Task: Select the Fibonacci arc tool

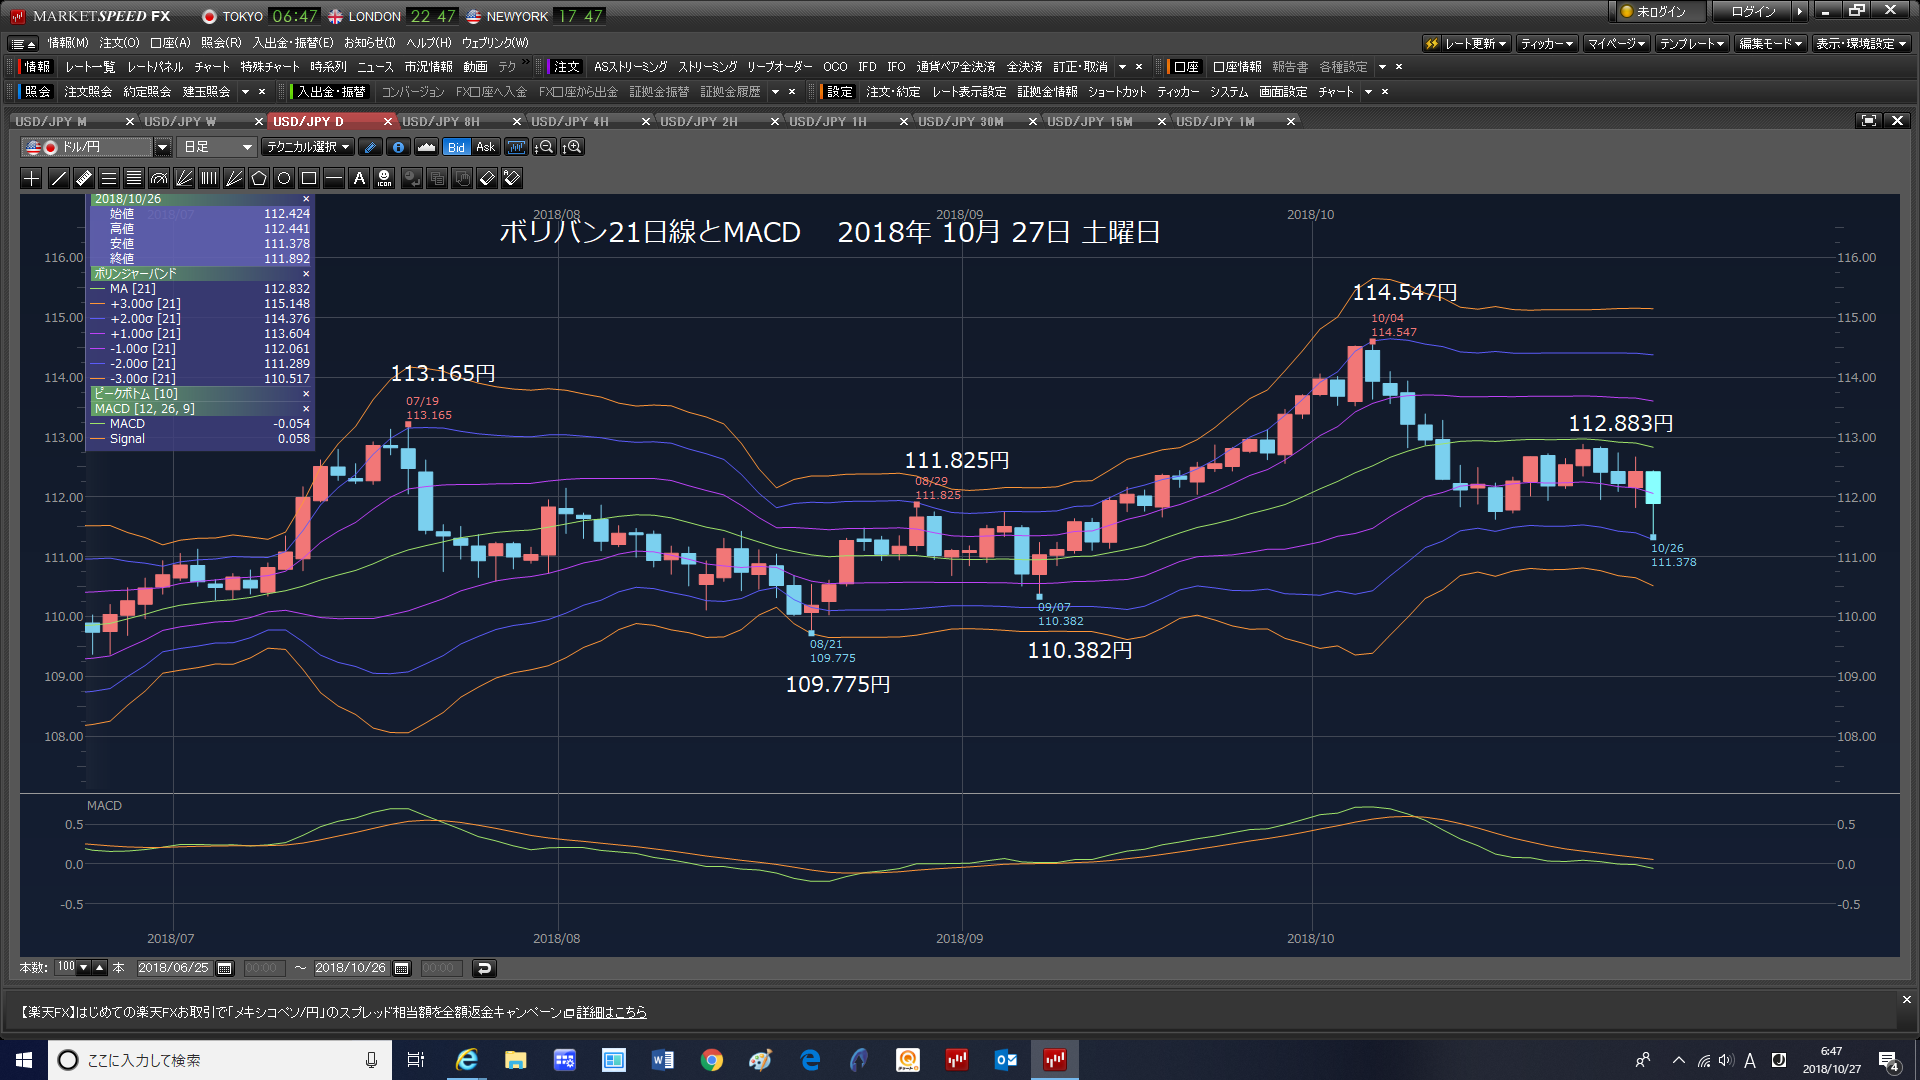Action: [159, 178]
